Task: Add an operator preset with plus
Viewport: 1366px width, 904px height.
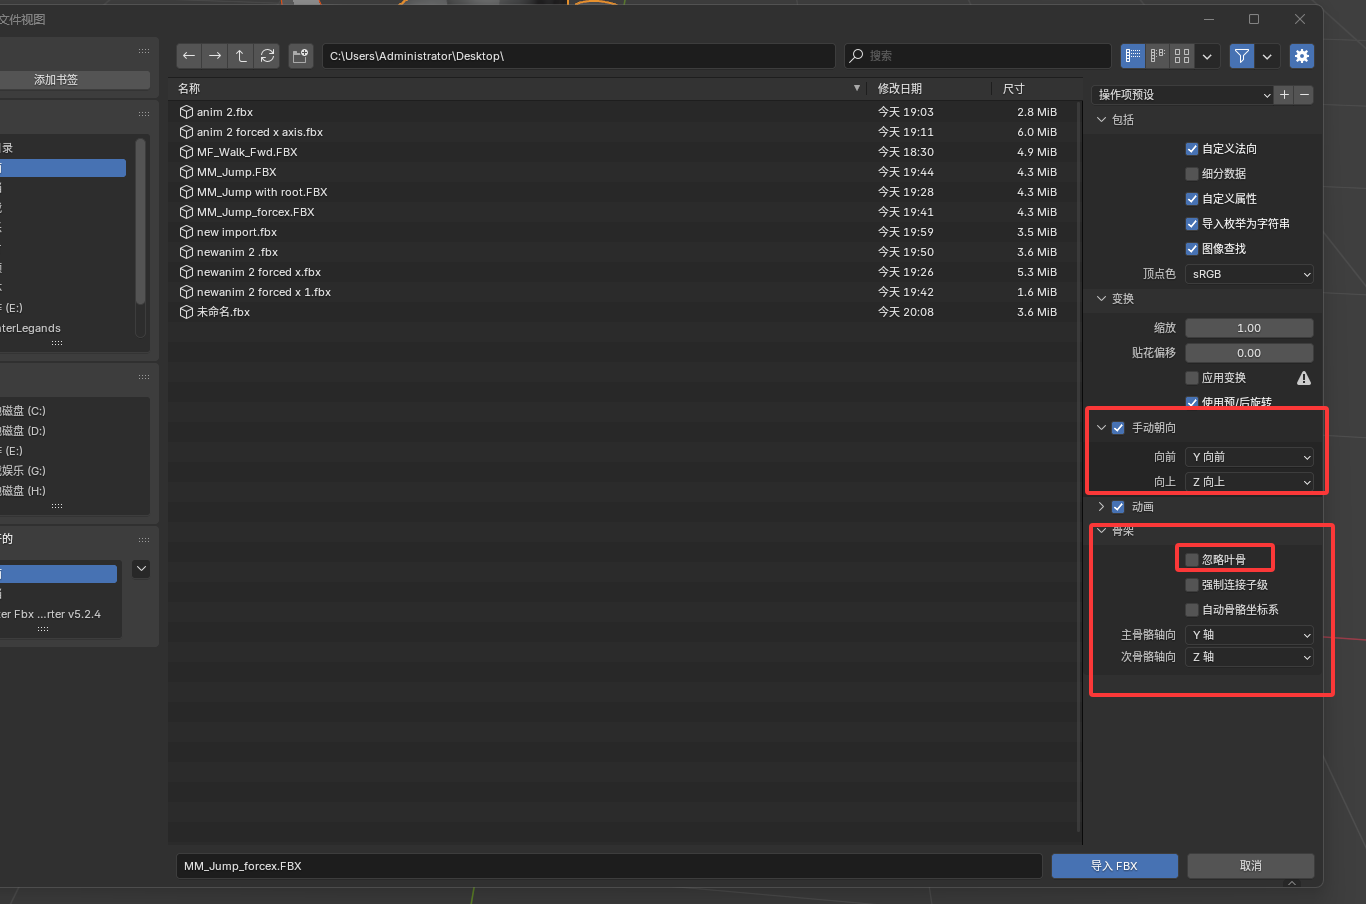Action: (x=1285, y=95)
